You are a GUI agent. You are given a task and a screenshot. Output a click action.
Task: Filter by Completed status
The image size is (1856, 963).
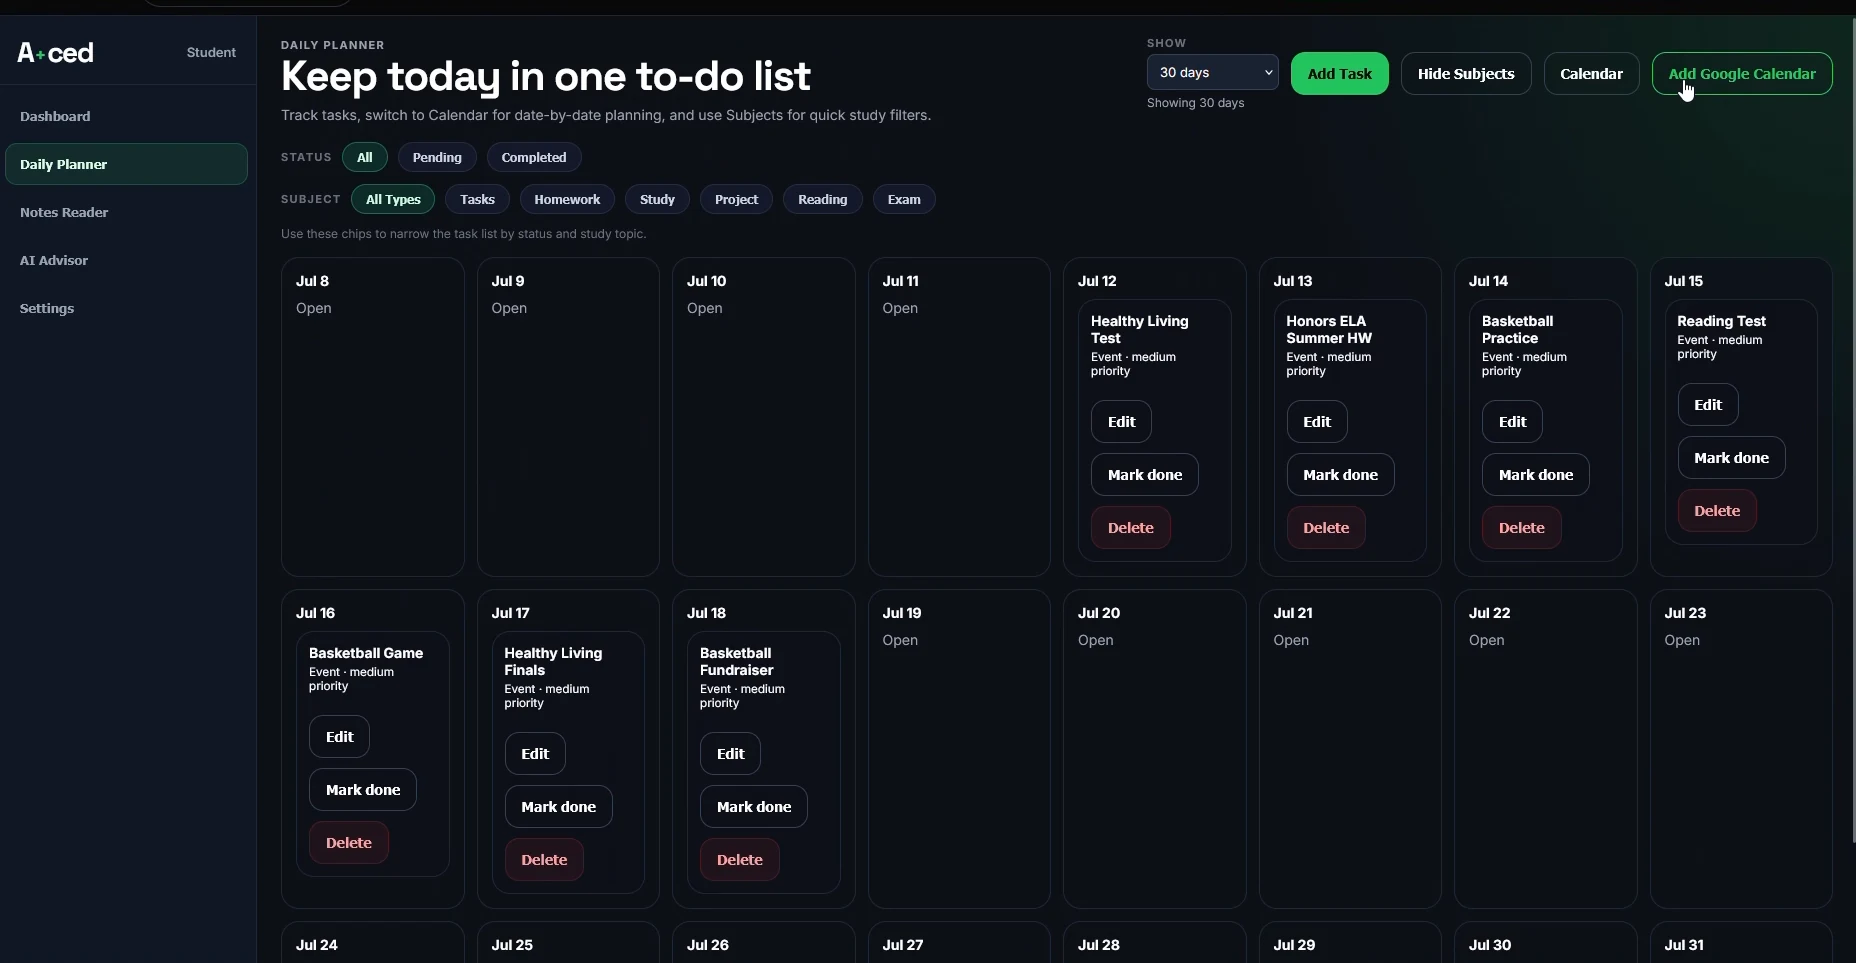tap(533, 157)
